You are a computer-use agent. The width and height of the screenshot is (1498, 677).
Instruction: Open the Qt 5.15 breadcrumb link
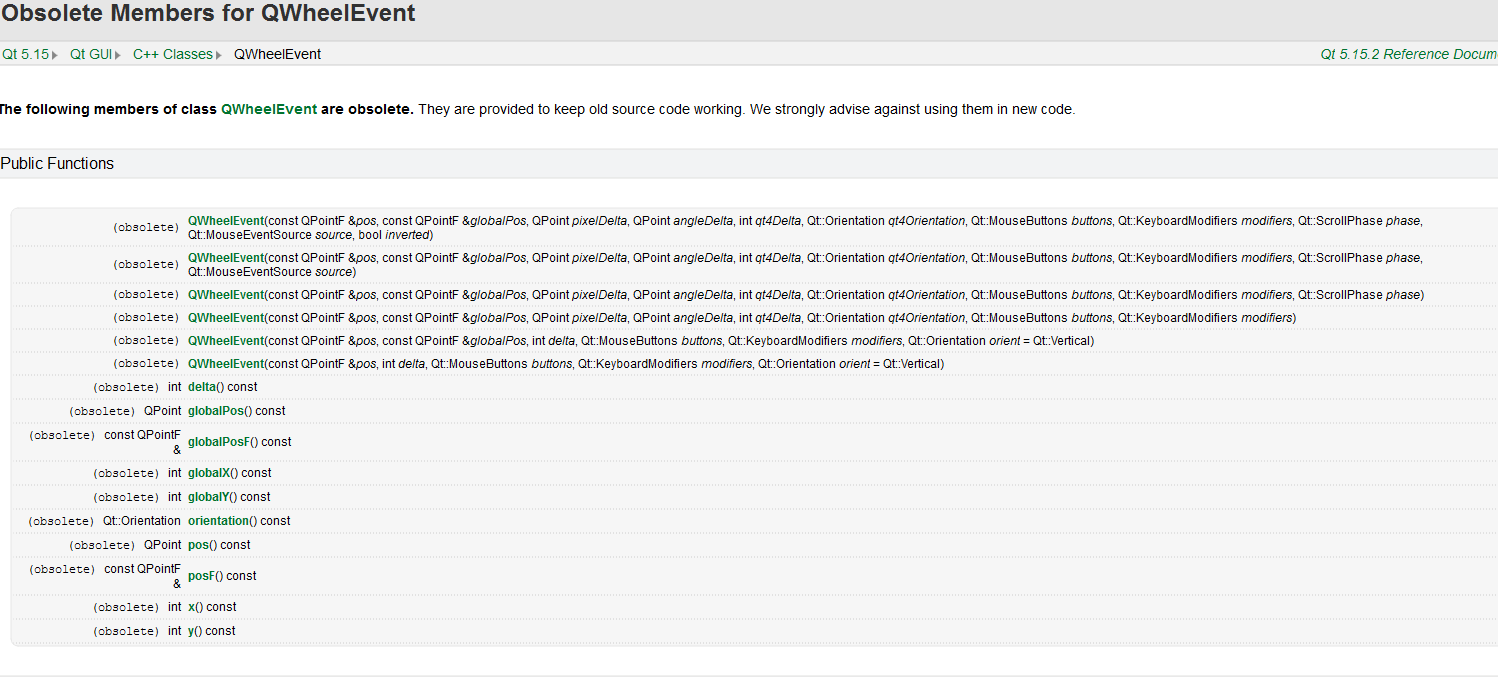(25, 54)
